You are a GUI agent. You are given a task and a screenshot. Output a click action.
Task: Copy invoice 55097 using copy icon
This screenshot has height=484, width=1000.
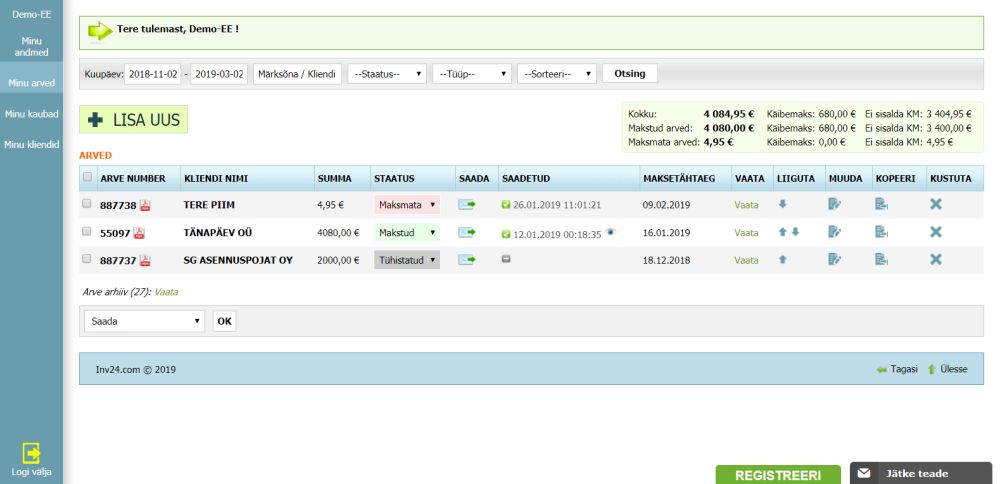click(x=881, y=232)
